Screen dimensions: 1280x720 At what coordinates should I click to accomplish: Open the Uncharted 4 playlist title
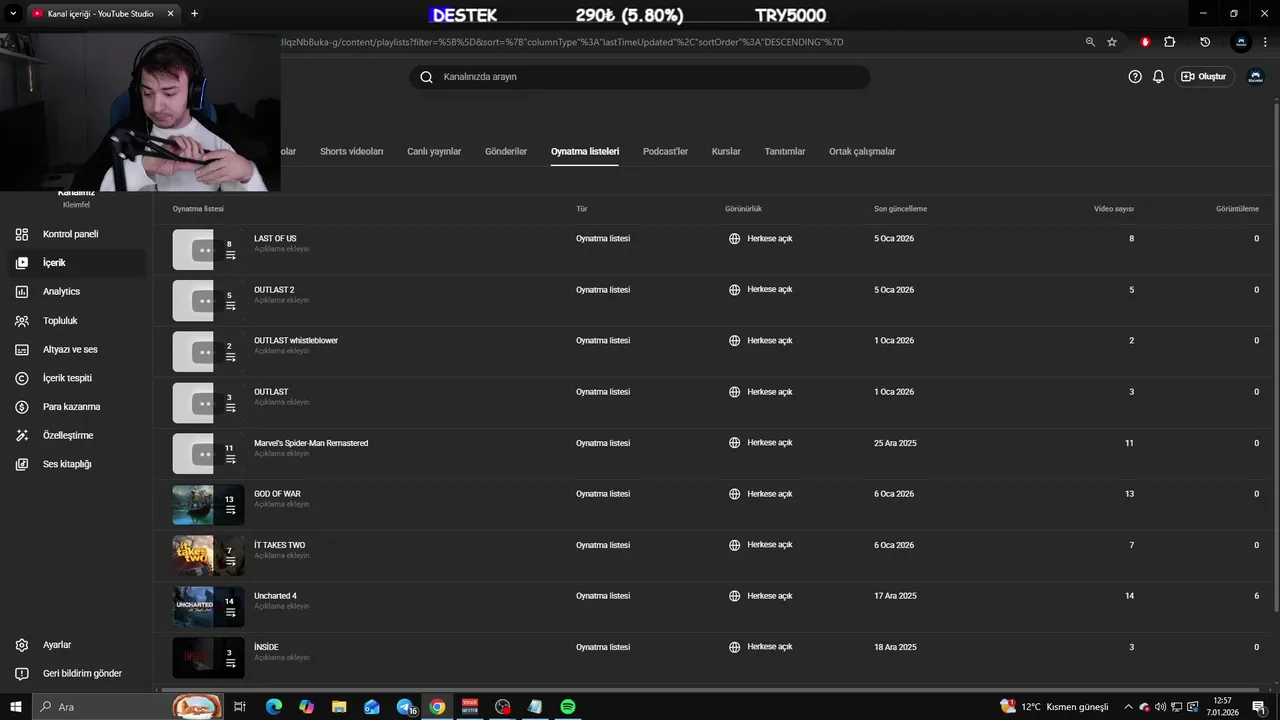click(275, 596)
